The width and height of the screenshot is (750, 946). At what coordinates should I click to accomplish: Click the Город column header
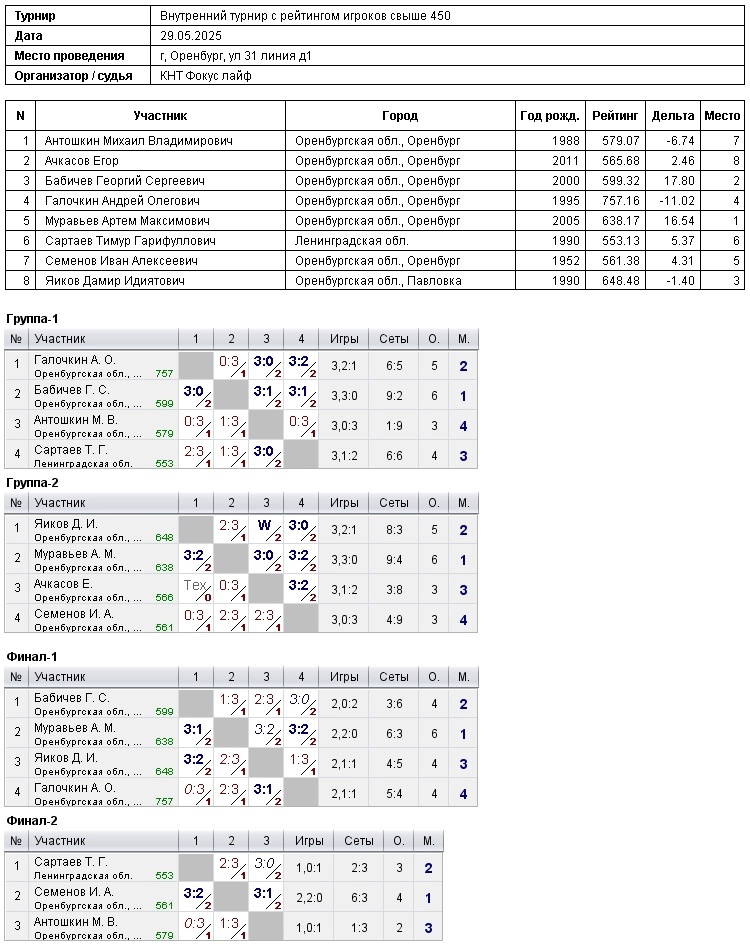pos(400,116)
